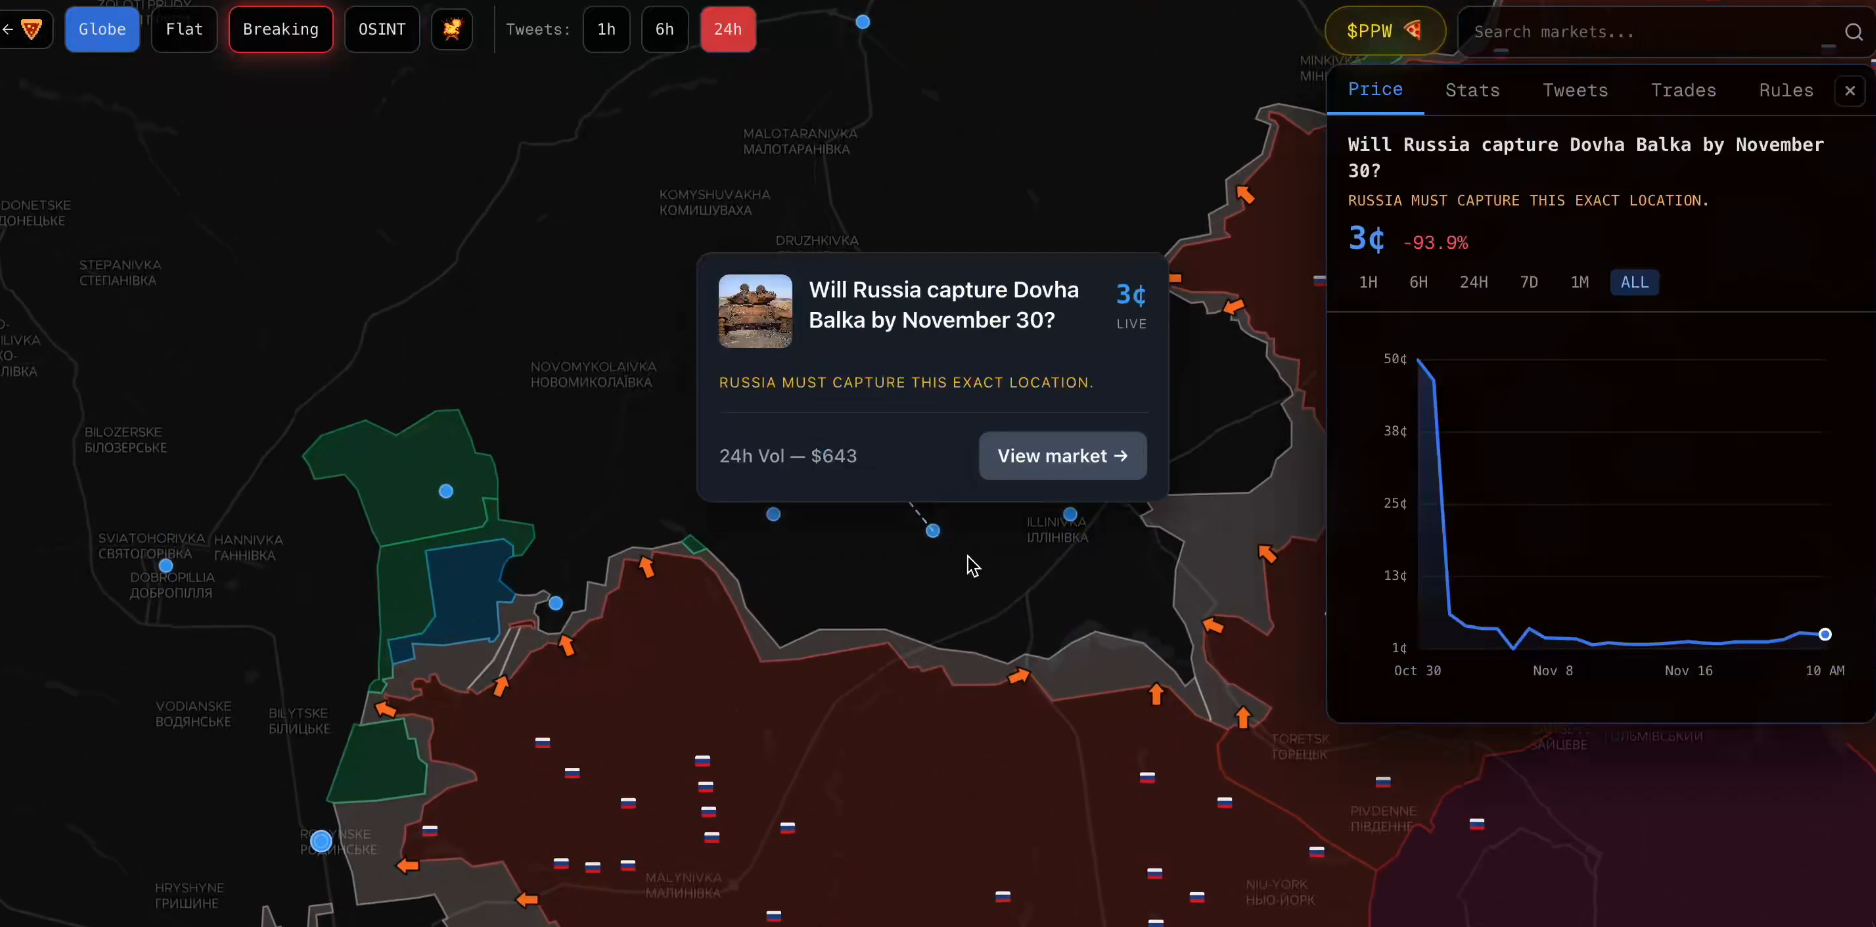Open the Stats tab
The image size is (1876, 927).
click(x=1472, y=91)
